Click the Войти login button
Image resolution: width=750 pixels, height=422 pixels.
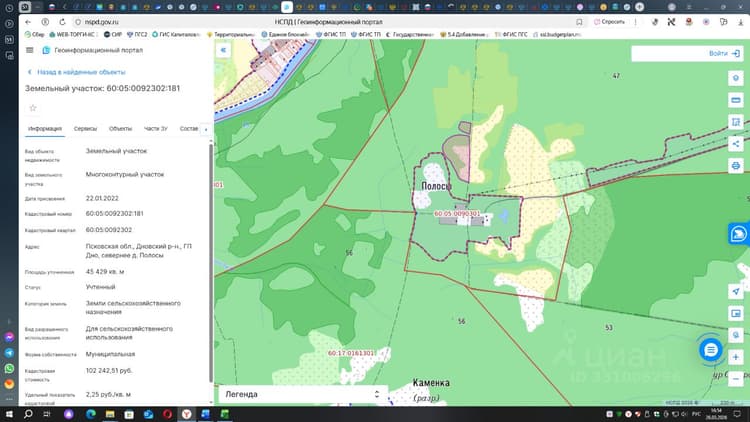click(x=724, y=54)
